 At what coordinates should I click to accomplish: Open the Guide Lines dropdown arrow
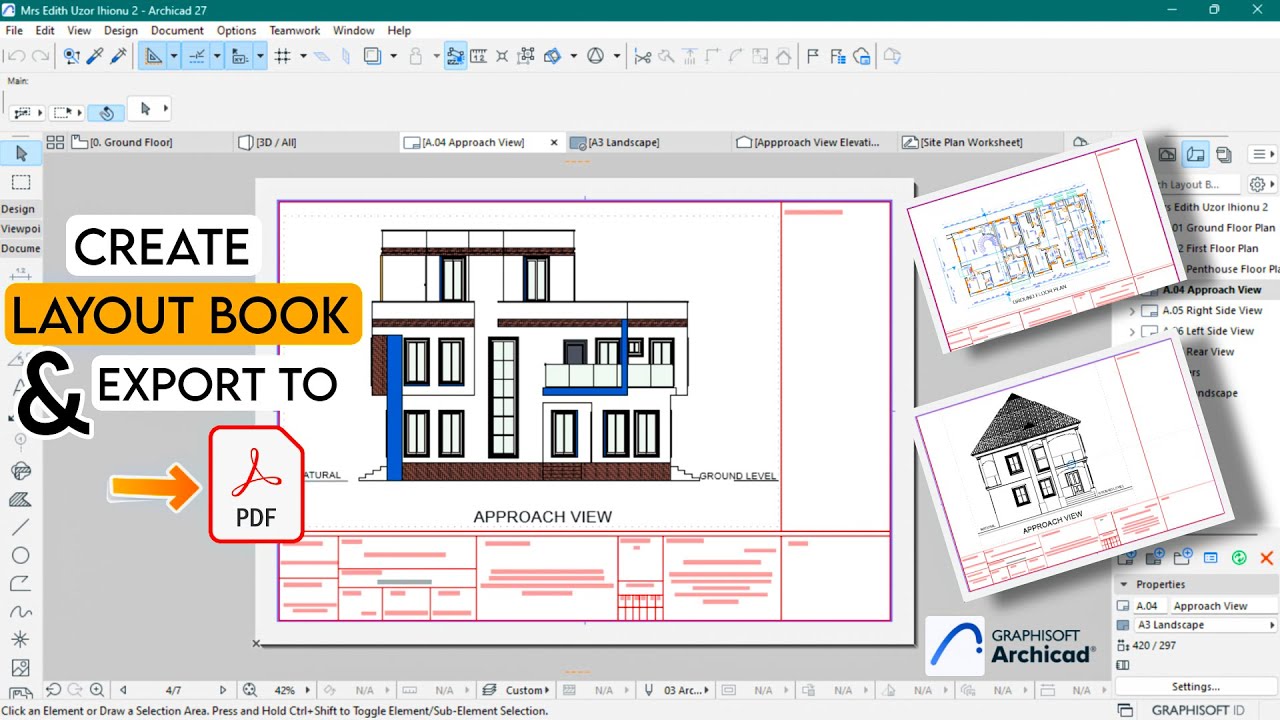174,56
